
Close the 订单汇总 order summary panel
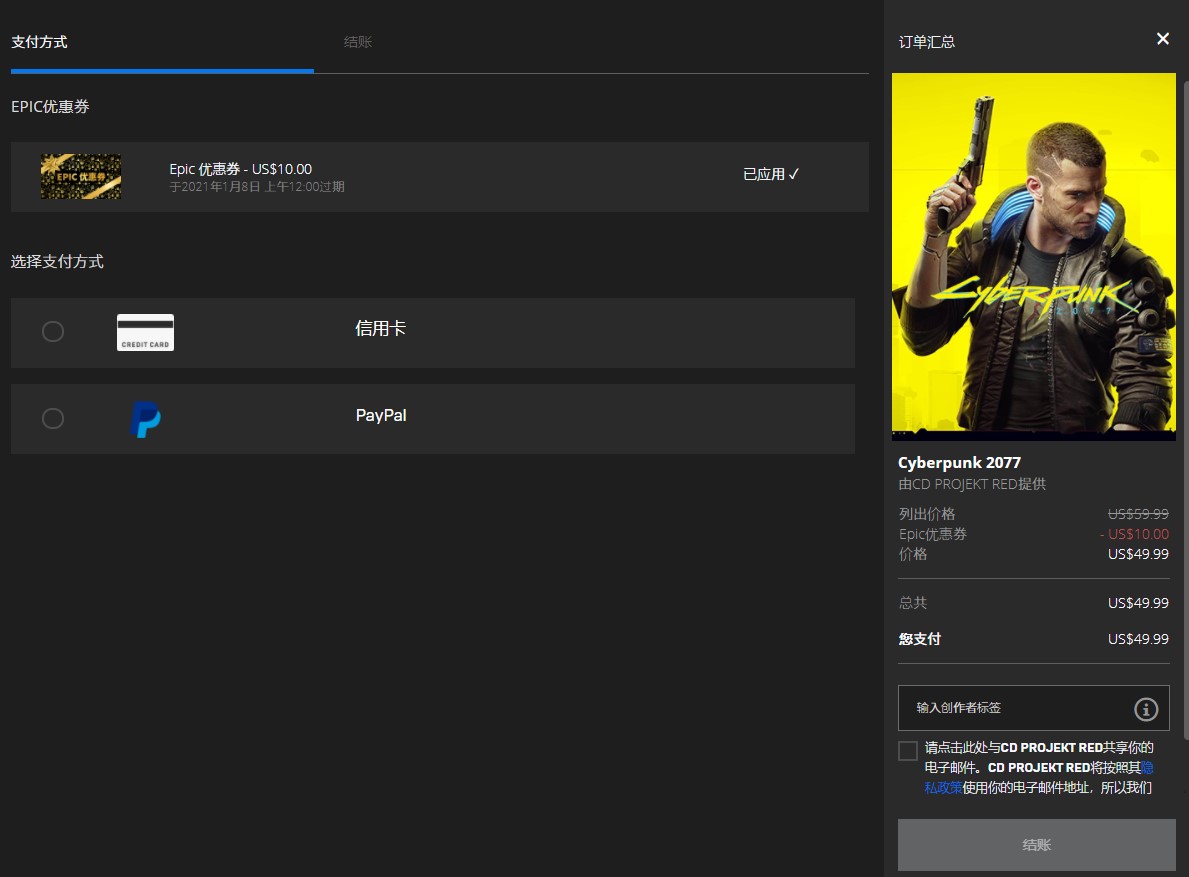(1162, 39)
